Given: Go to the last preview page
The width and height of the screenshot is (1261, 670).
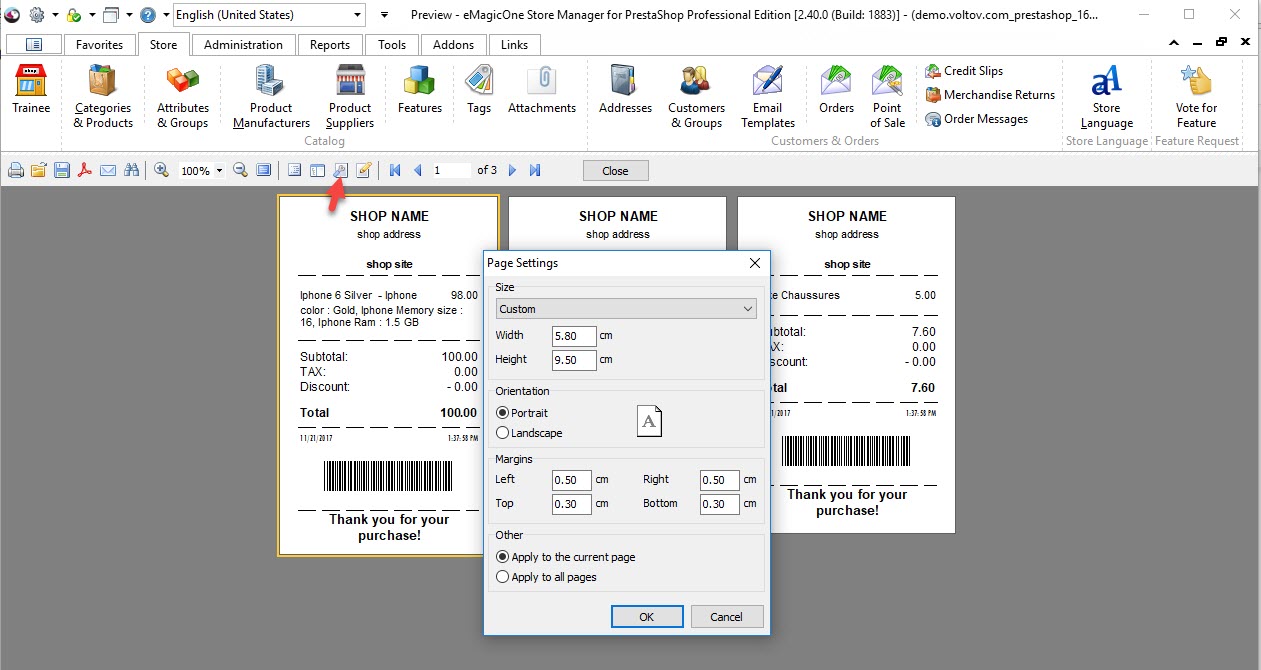Looking at the screenshot, I should 535,171.
